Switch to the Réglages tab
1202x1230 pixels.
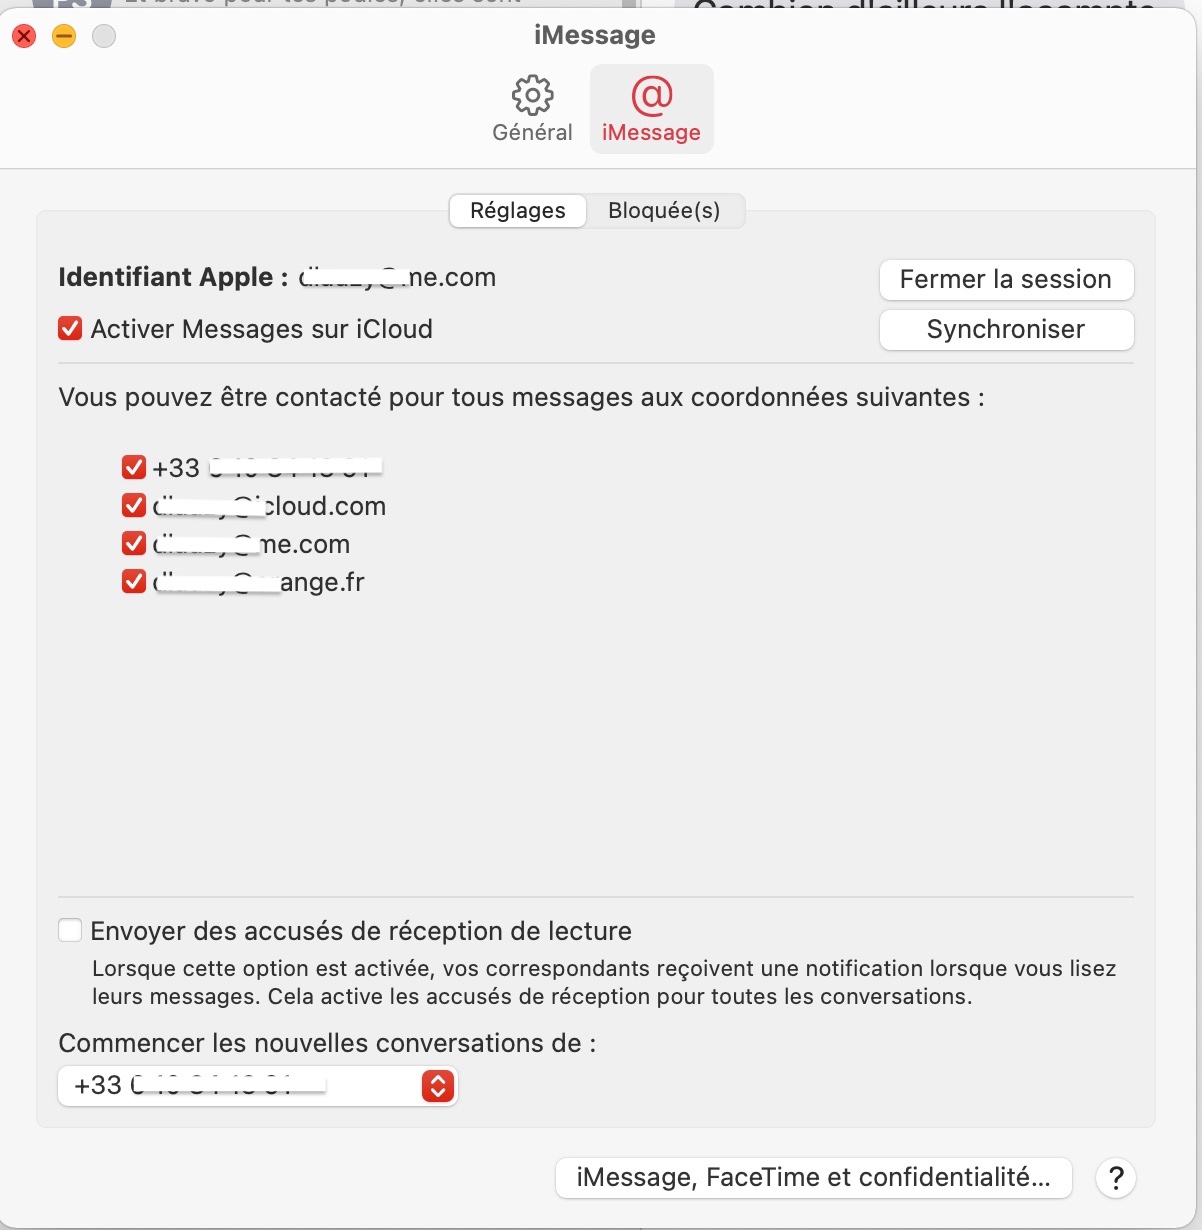(x=518, y=211)
